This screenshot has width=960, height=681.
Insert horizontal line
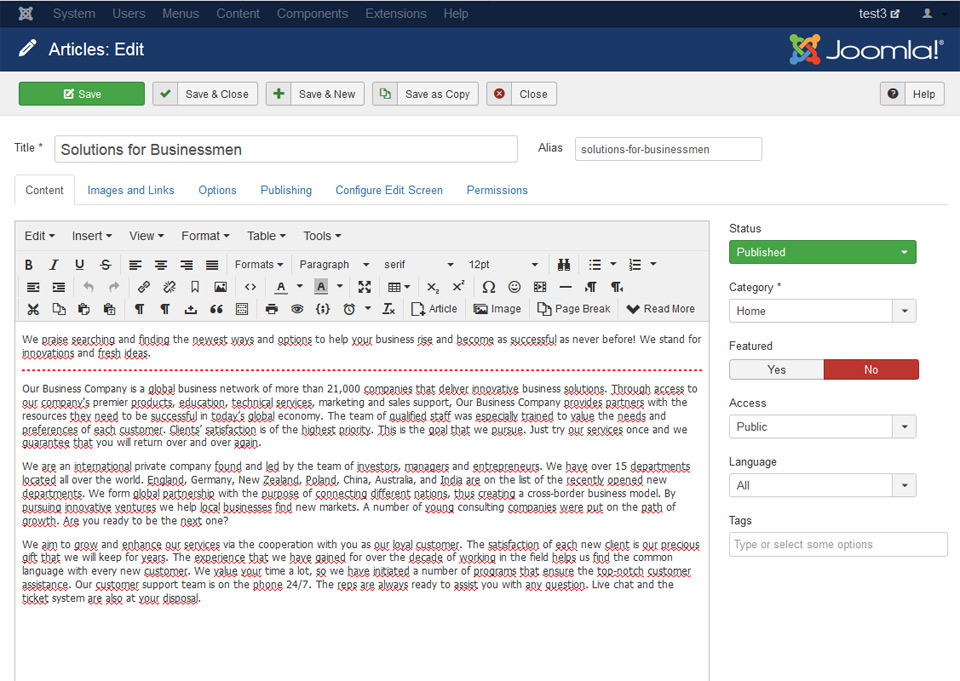(566, 287)
